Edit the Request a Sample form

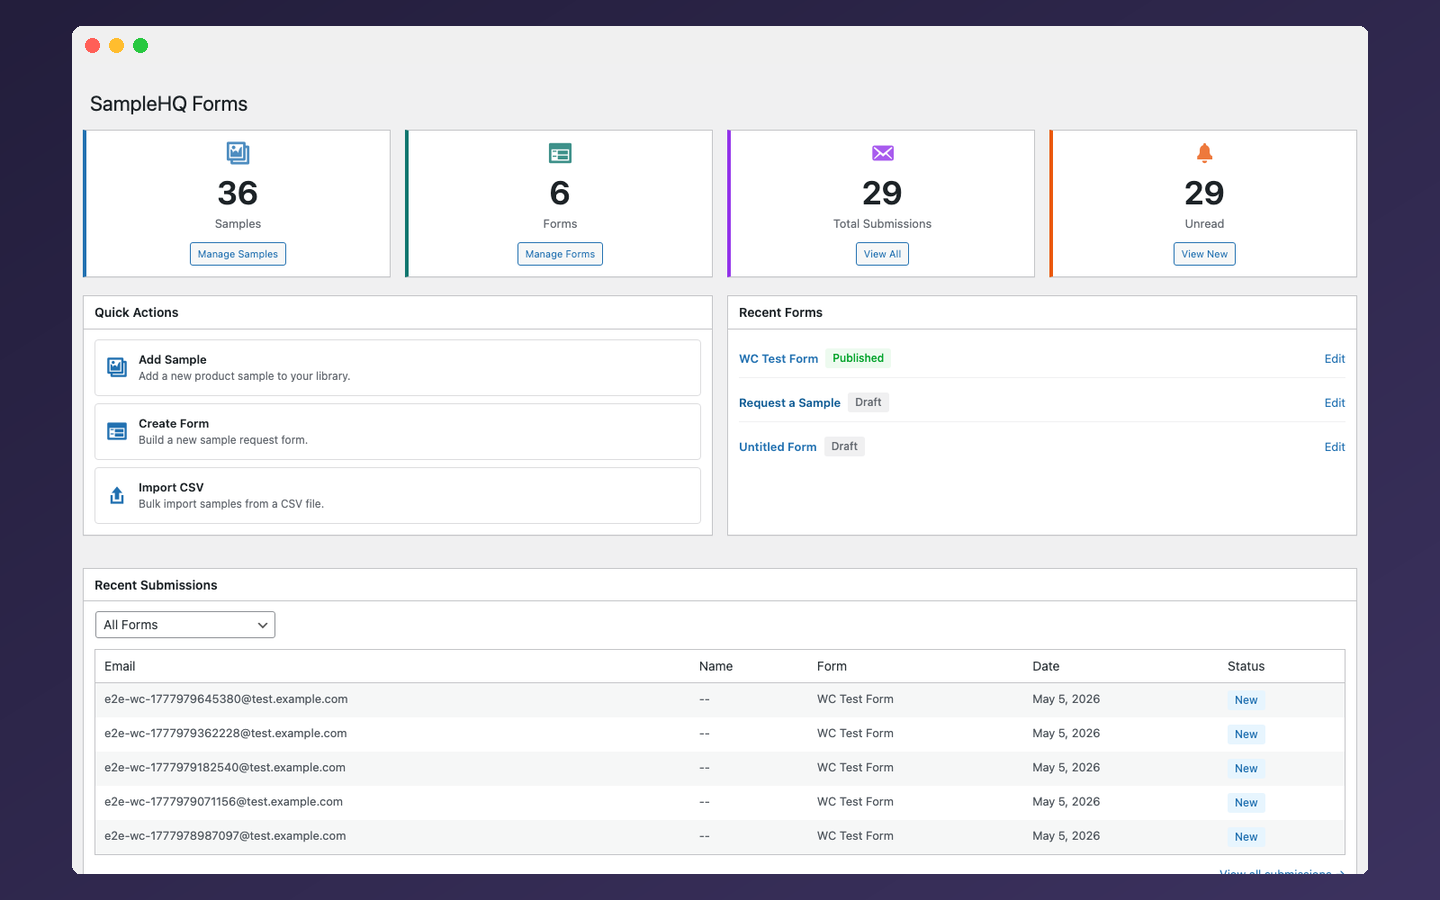[x=1334, y=403]
